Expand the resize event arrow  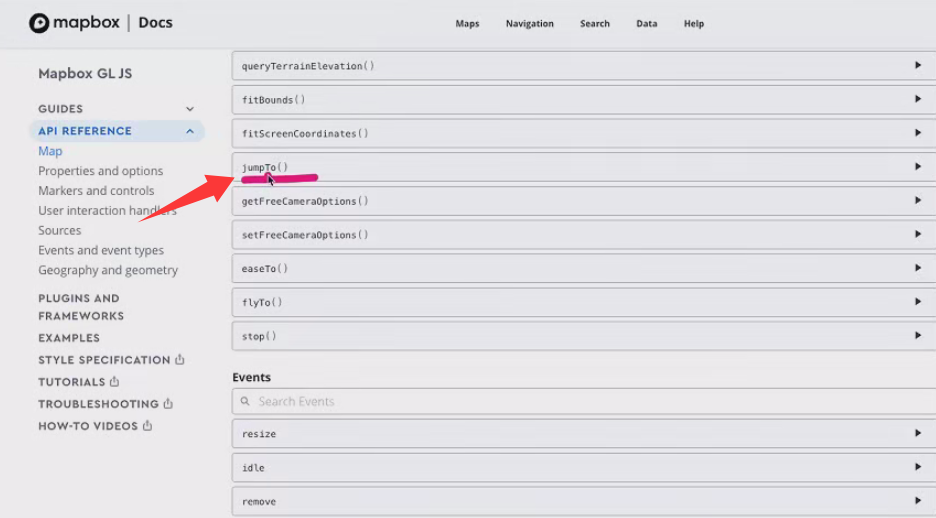[x=918, y=433]
